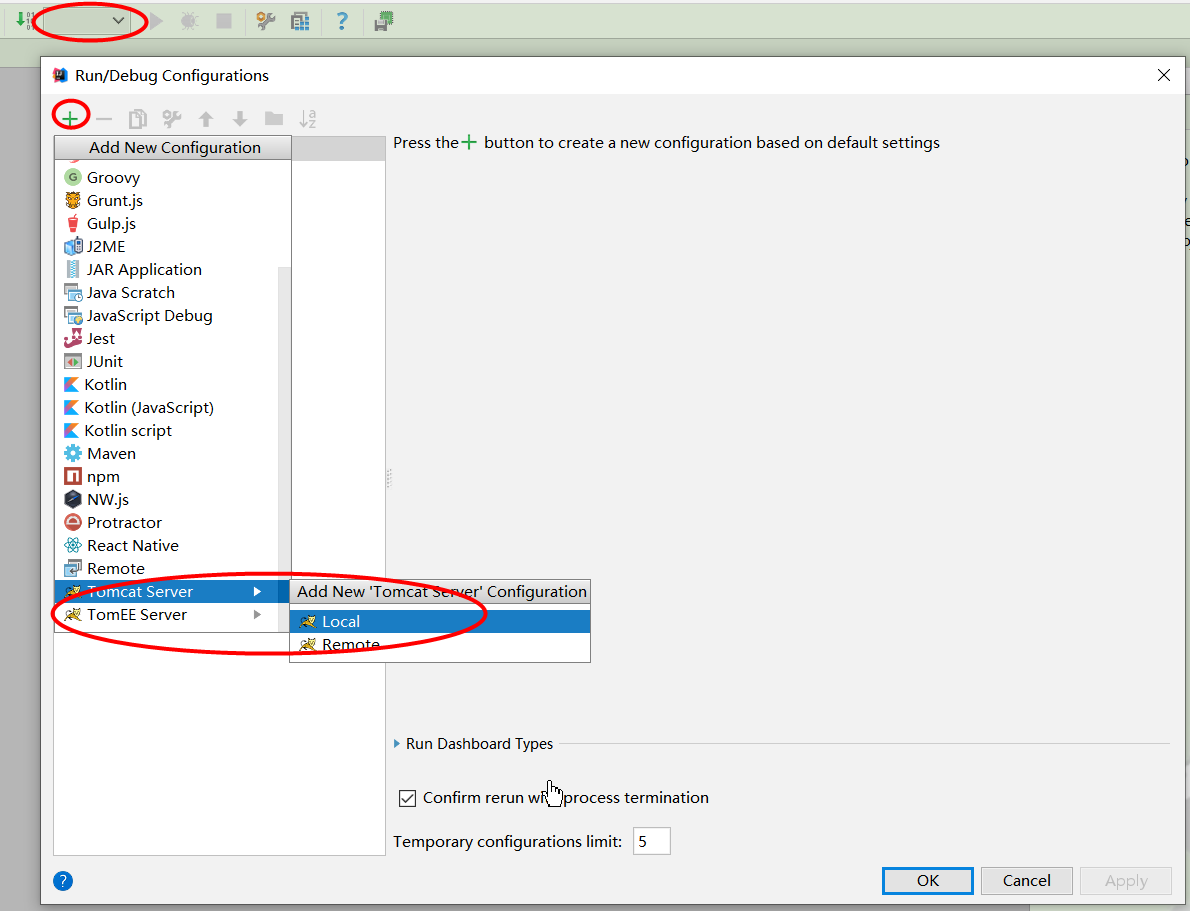Click the wrench Edit Defaults icon
1190x911 pixels.
coord(172,119)
